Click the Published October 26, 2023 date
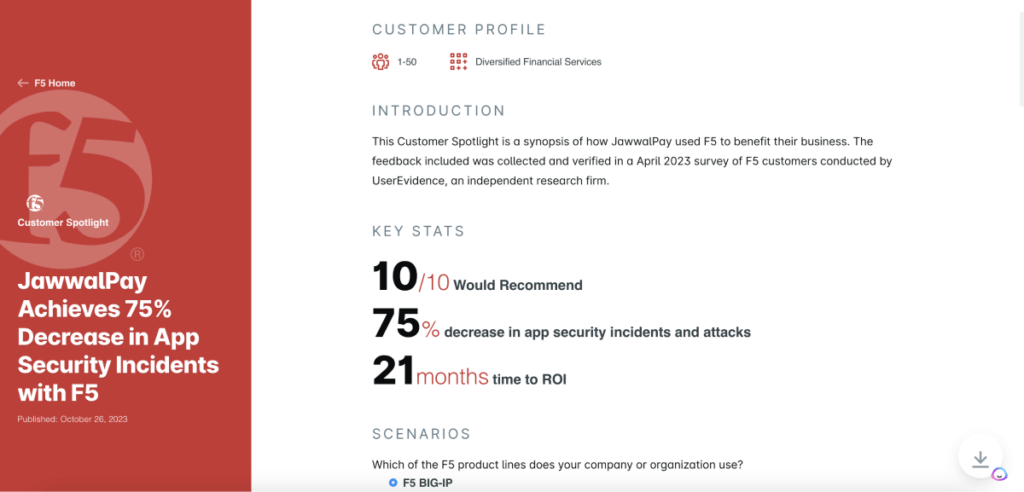Image resolution: width=1024 pixels, height=492 pixels. click(72, 419)
